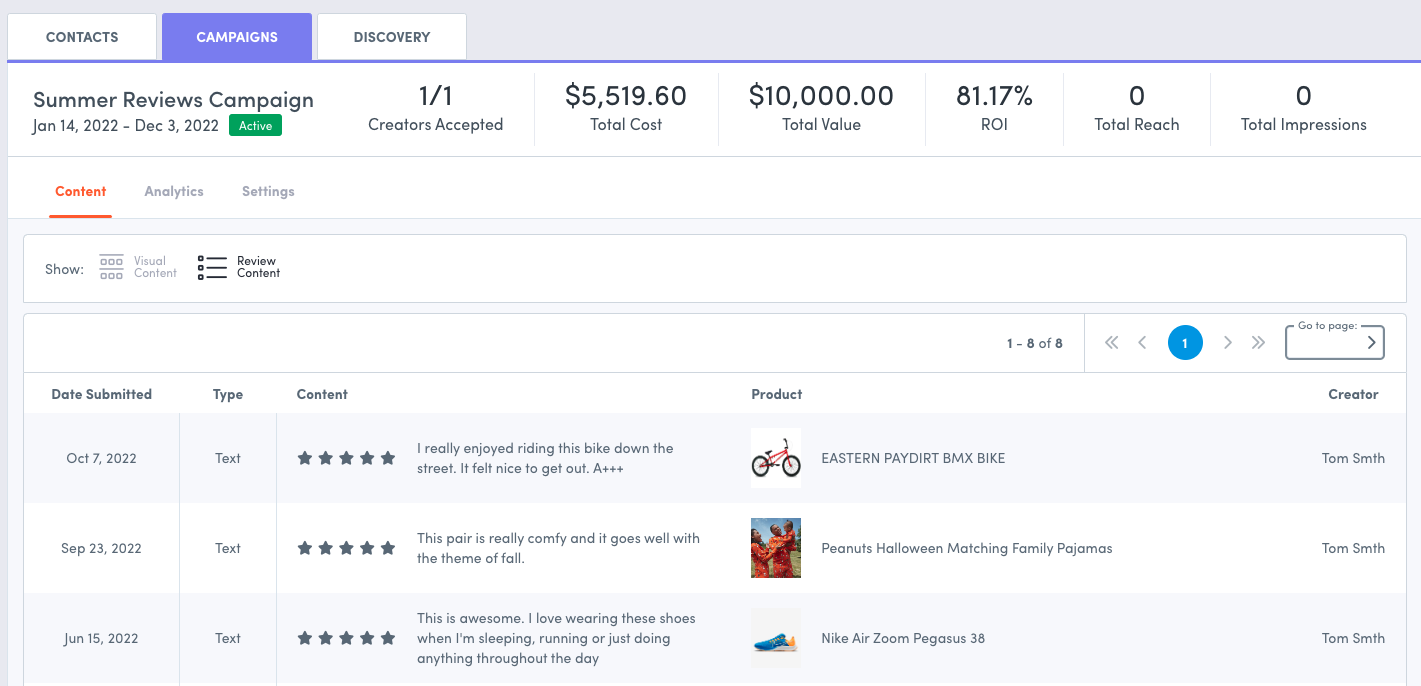The image size is (1421, 686).
Task: Go to previous page arrow
Action: [x=1142, y=343]
